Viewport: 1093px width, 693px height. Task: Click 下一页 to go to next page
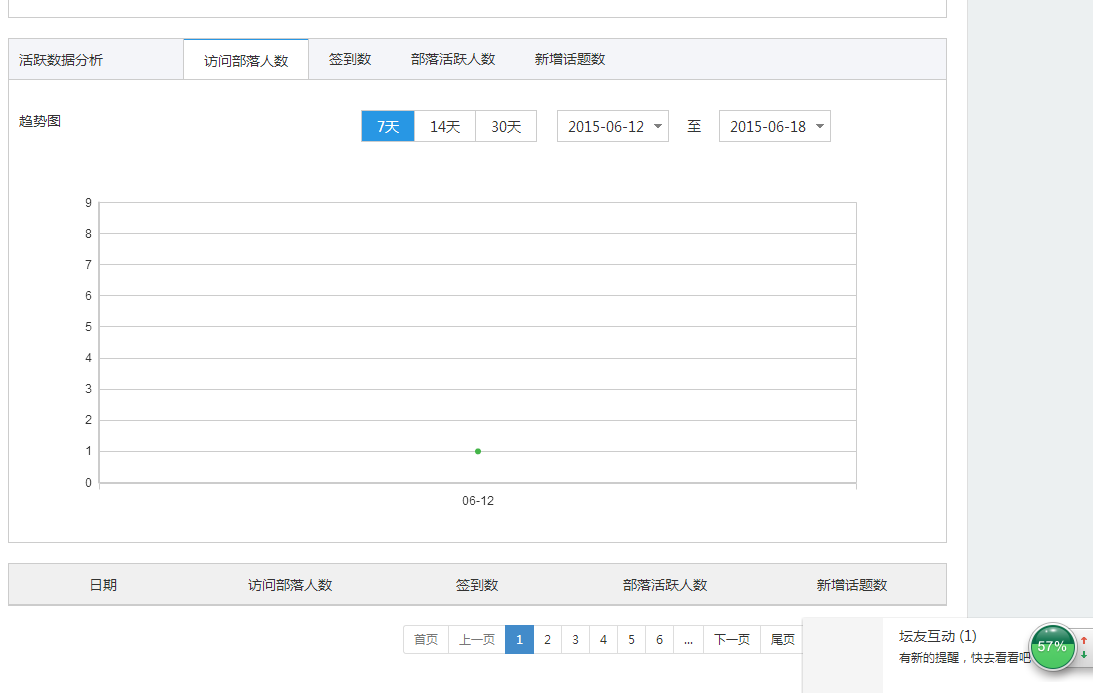coord(731,639)
